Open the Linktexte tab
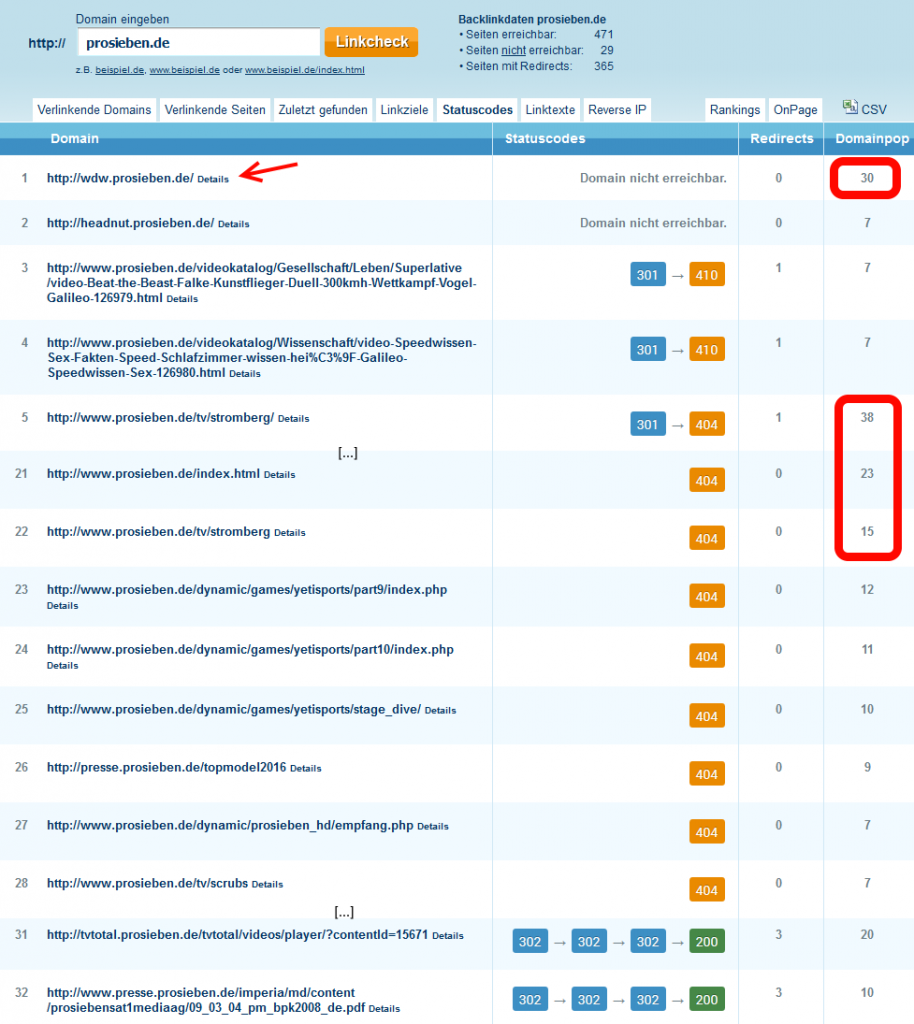 point(550,110)
